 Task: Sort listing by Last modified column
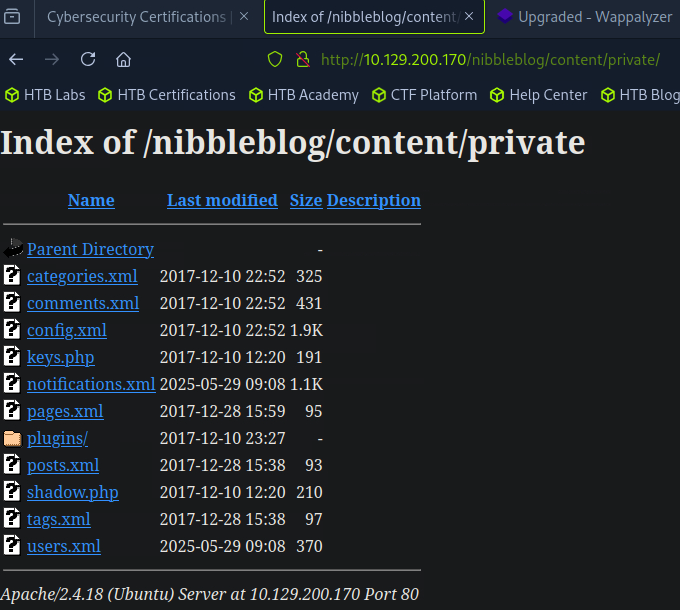pyautogui.click(x=222, y=200)
